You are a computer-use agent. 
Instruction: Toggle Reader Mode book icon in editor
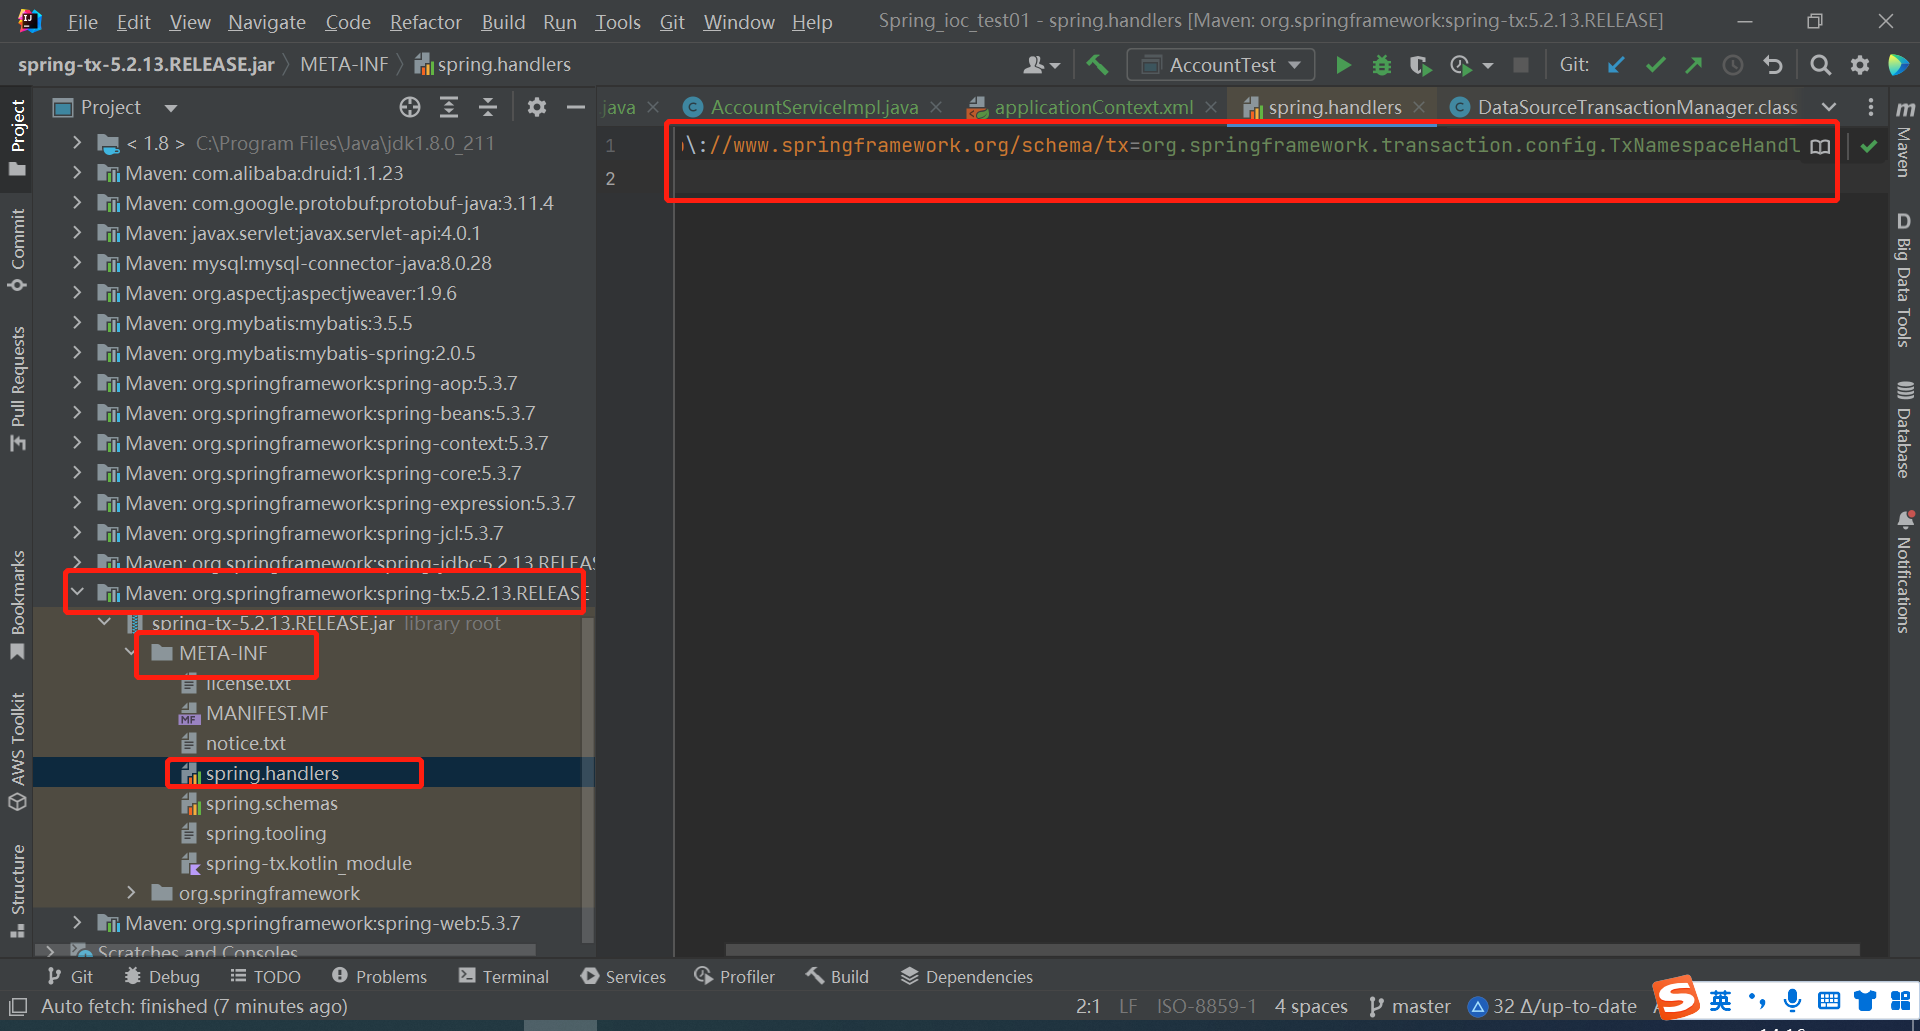pyautogui.click(x=1820, y=146)
